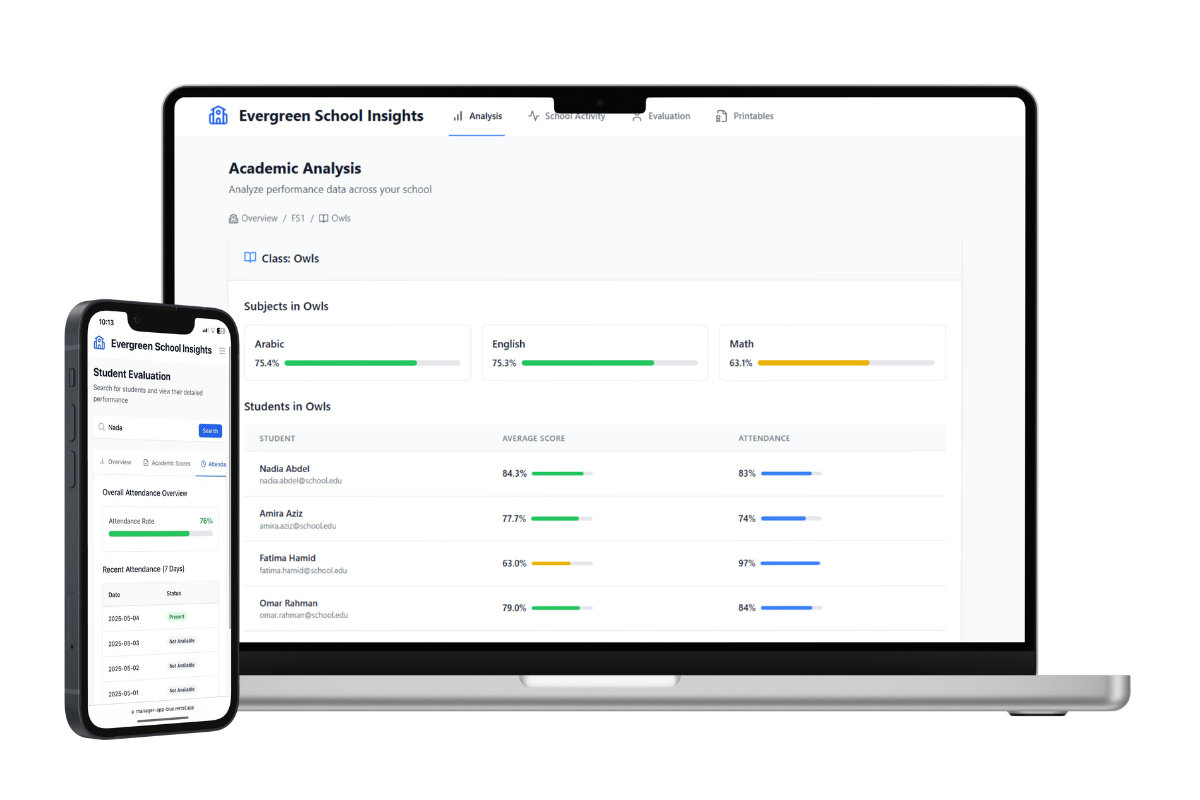Click the school building logo on laptop

[x=218, y=116]
